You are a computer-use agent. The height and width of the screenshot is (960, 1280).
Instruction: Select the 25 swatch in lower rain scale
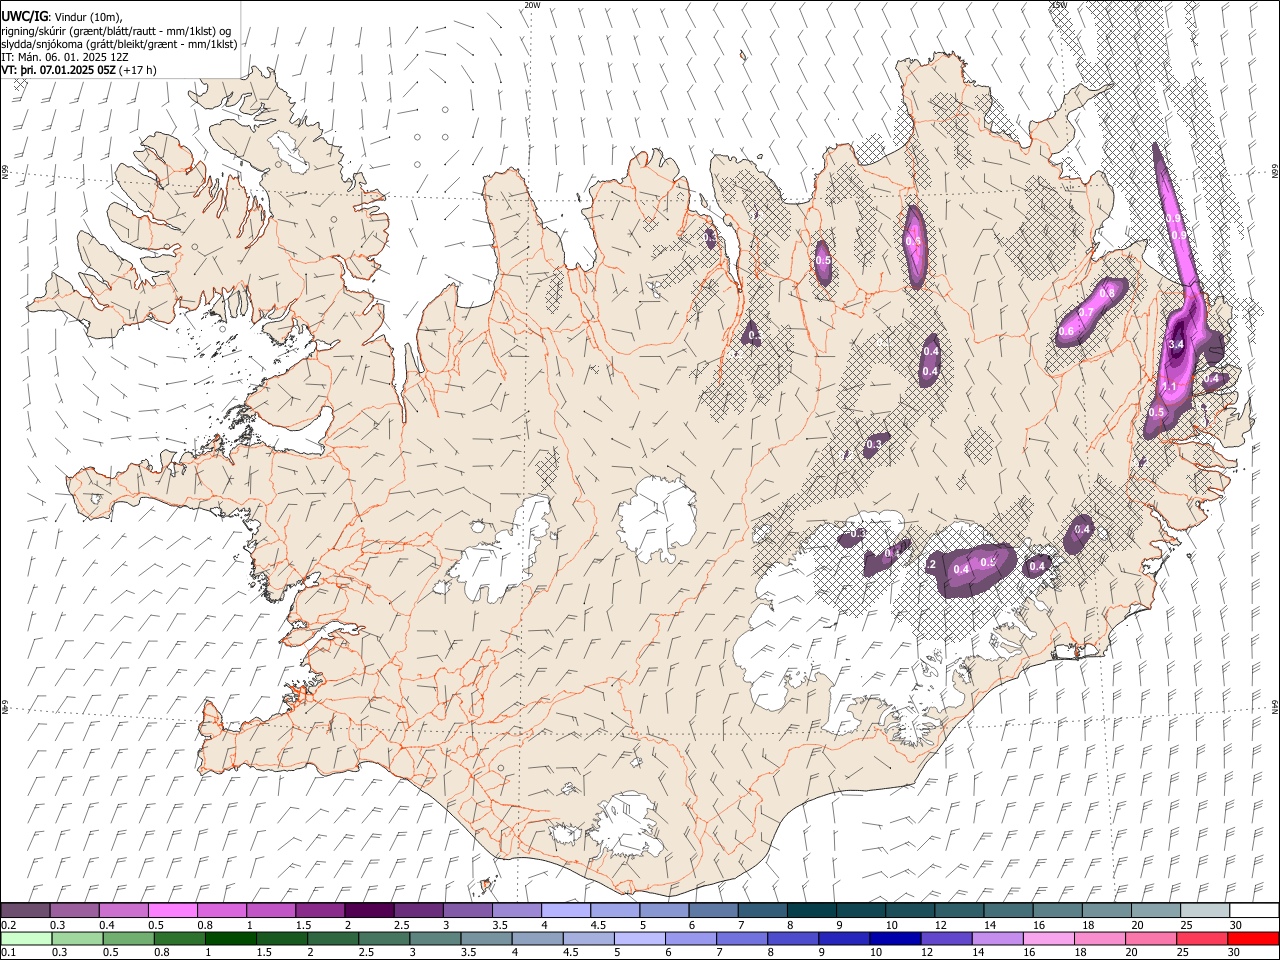click(1201, 939)
